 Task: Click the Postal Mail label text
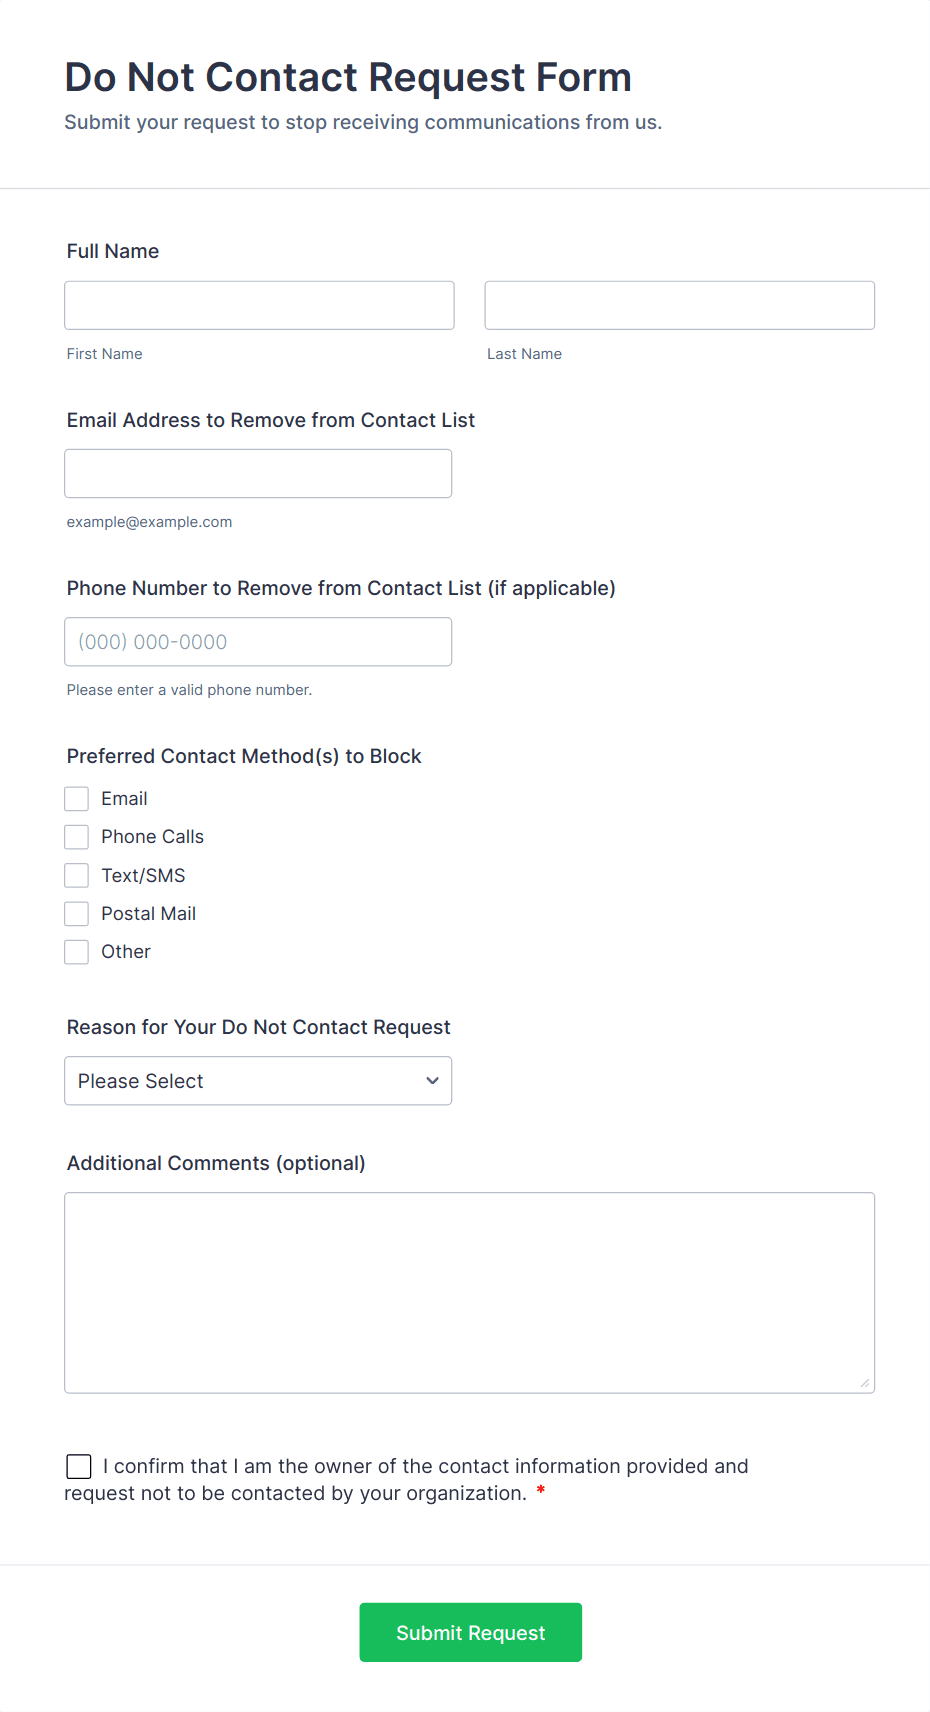(148, 914)
